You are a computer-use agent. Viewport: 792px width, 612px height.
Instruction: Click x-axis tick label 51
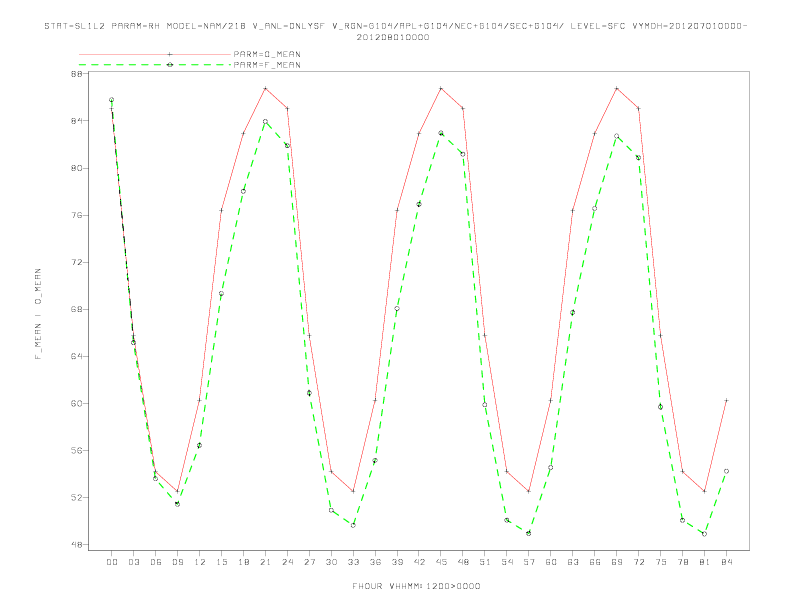[485, 562]
